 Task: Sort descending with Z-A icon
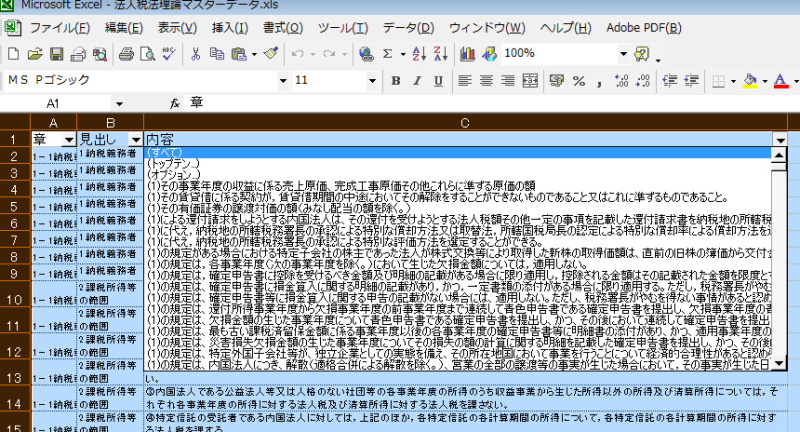click(x=440, y=54)
